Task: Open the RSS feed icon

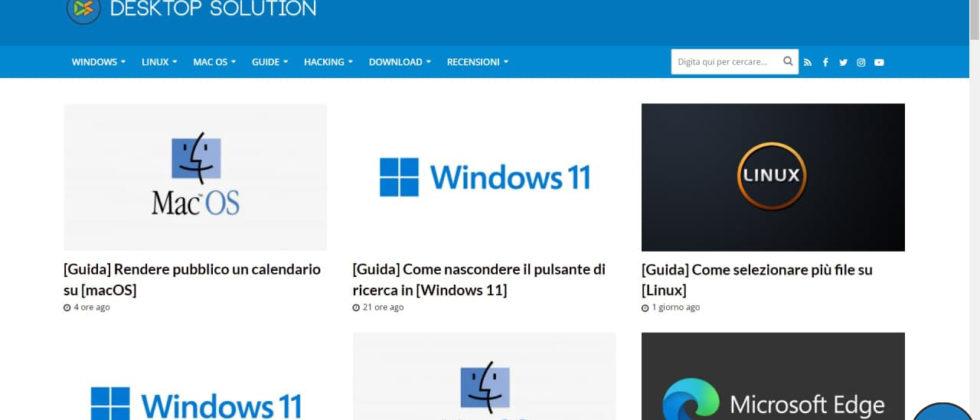Action: (808, 62)
